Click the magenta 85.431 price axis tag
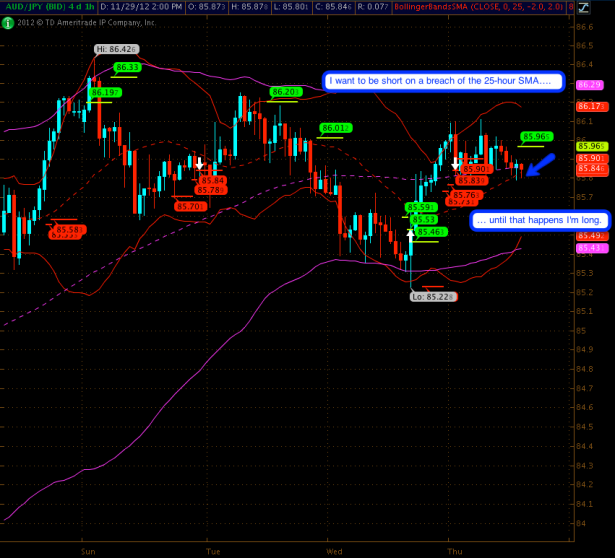 [x=592, y=248]
